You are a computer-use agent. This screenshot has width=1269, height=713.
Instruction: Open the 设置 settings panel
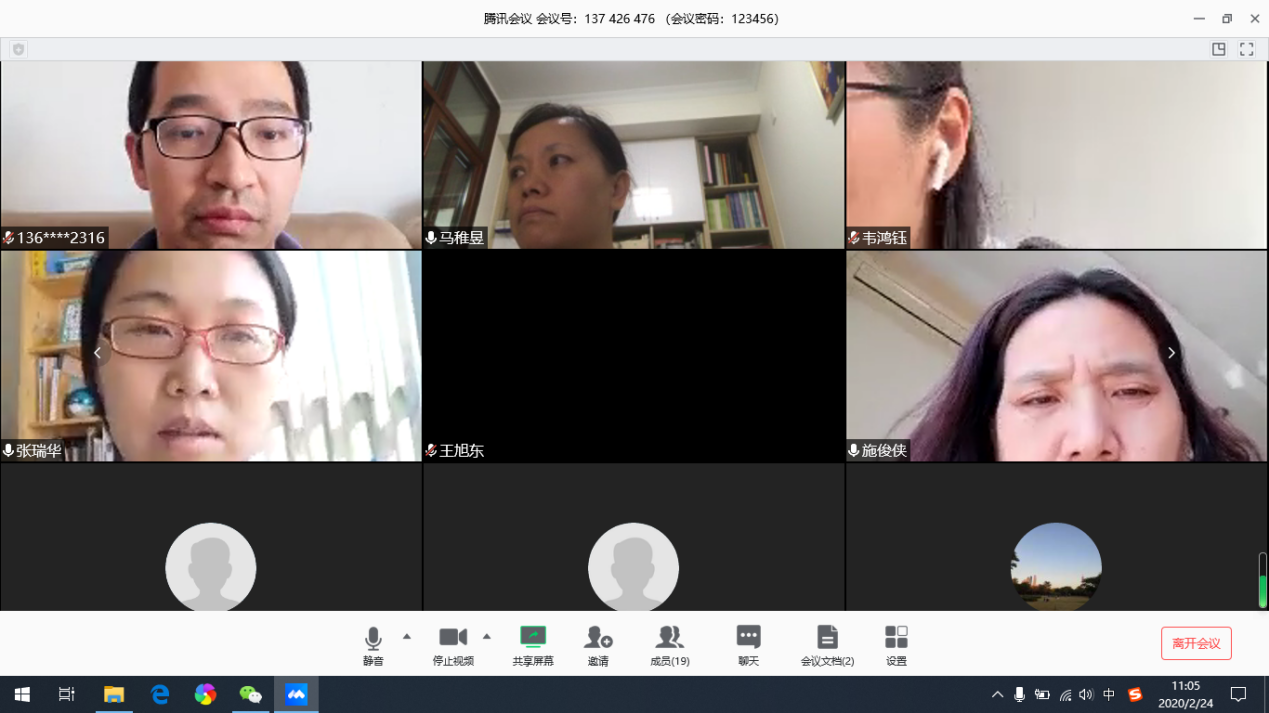click(896, 645)
